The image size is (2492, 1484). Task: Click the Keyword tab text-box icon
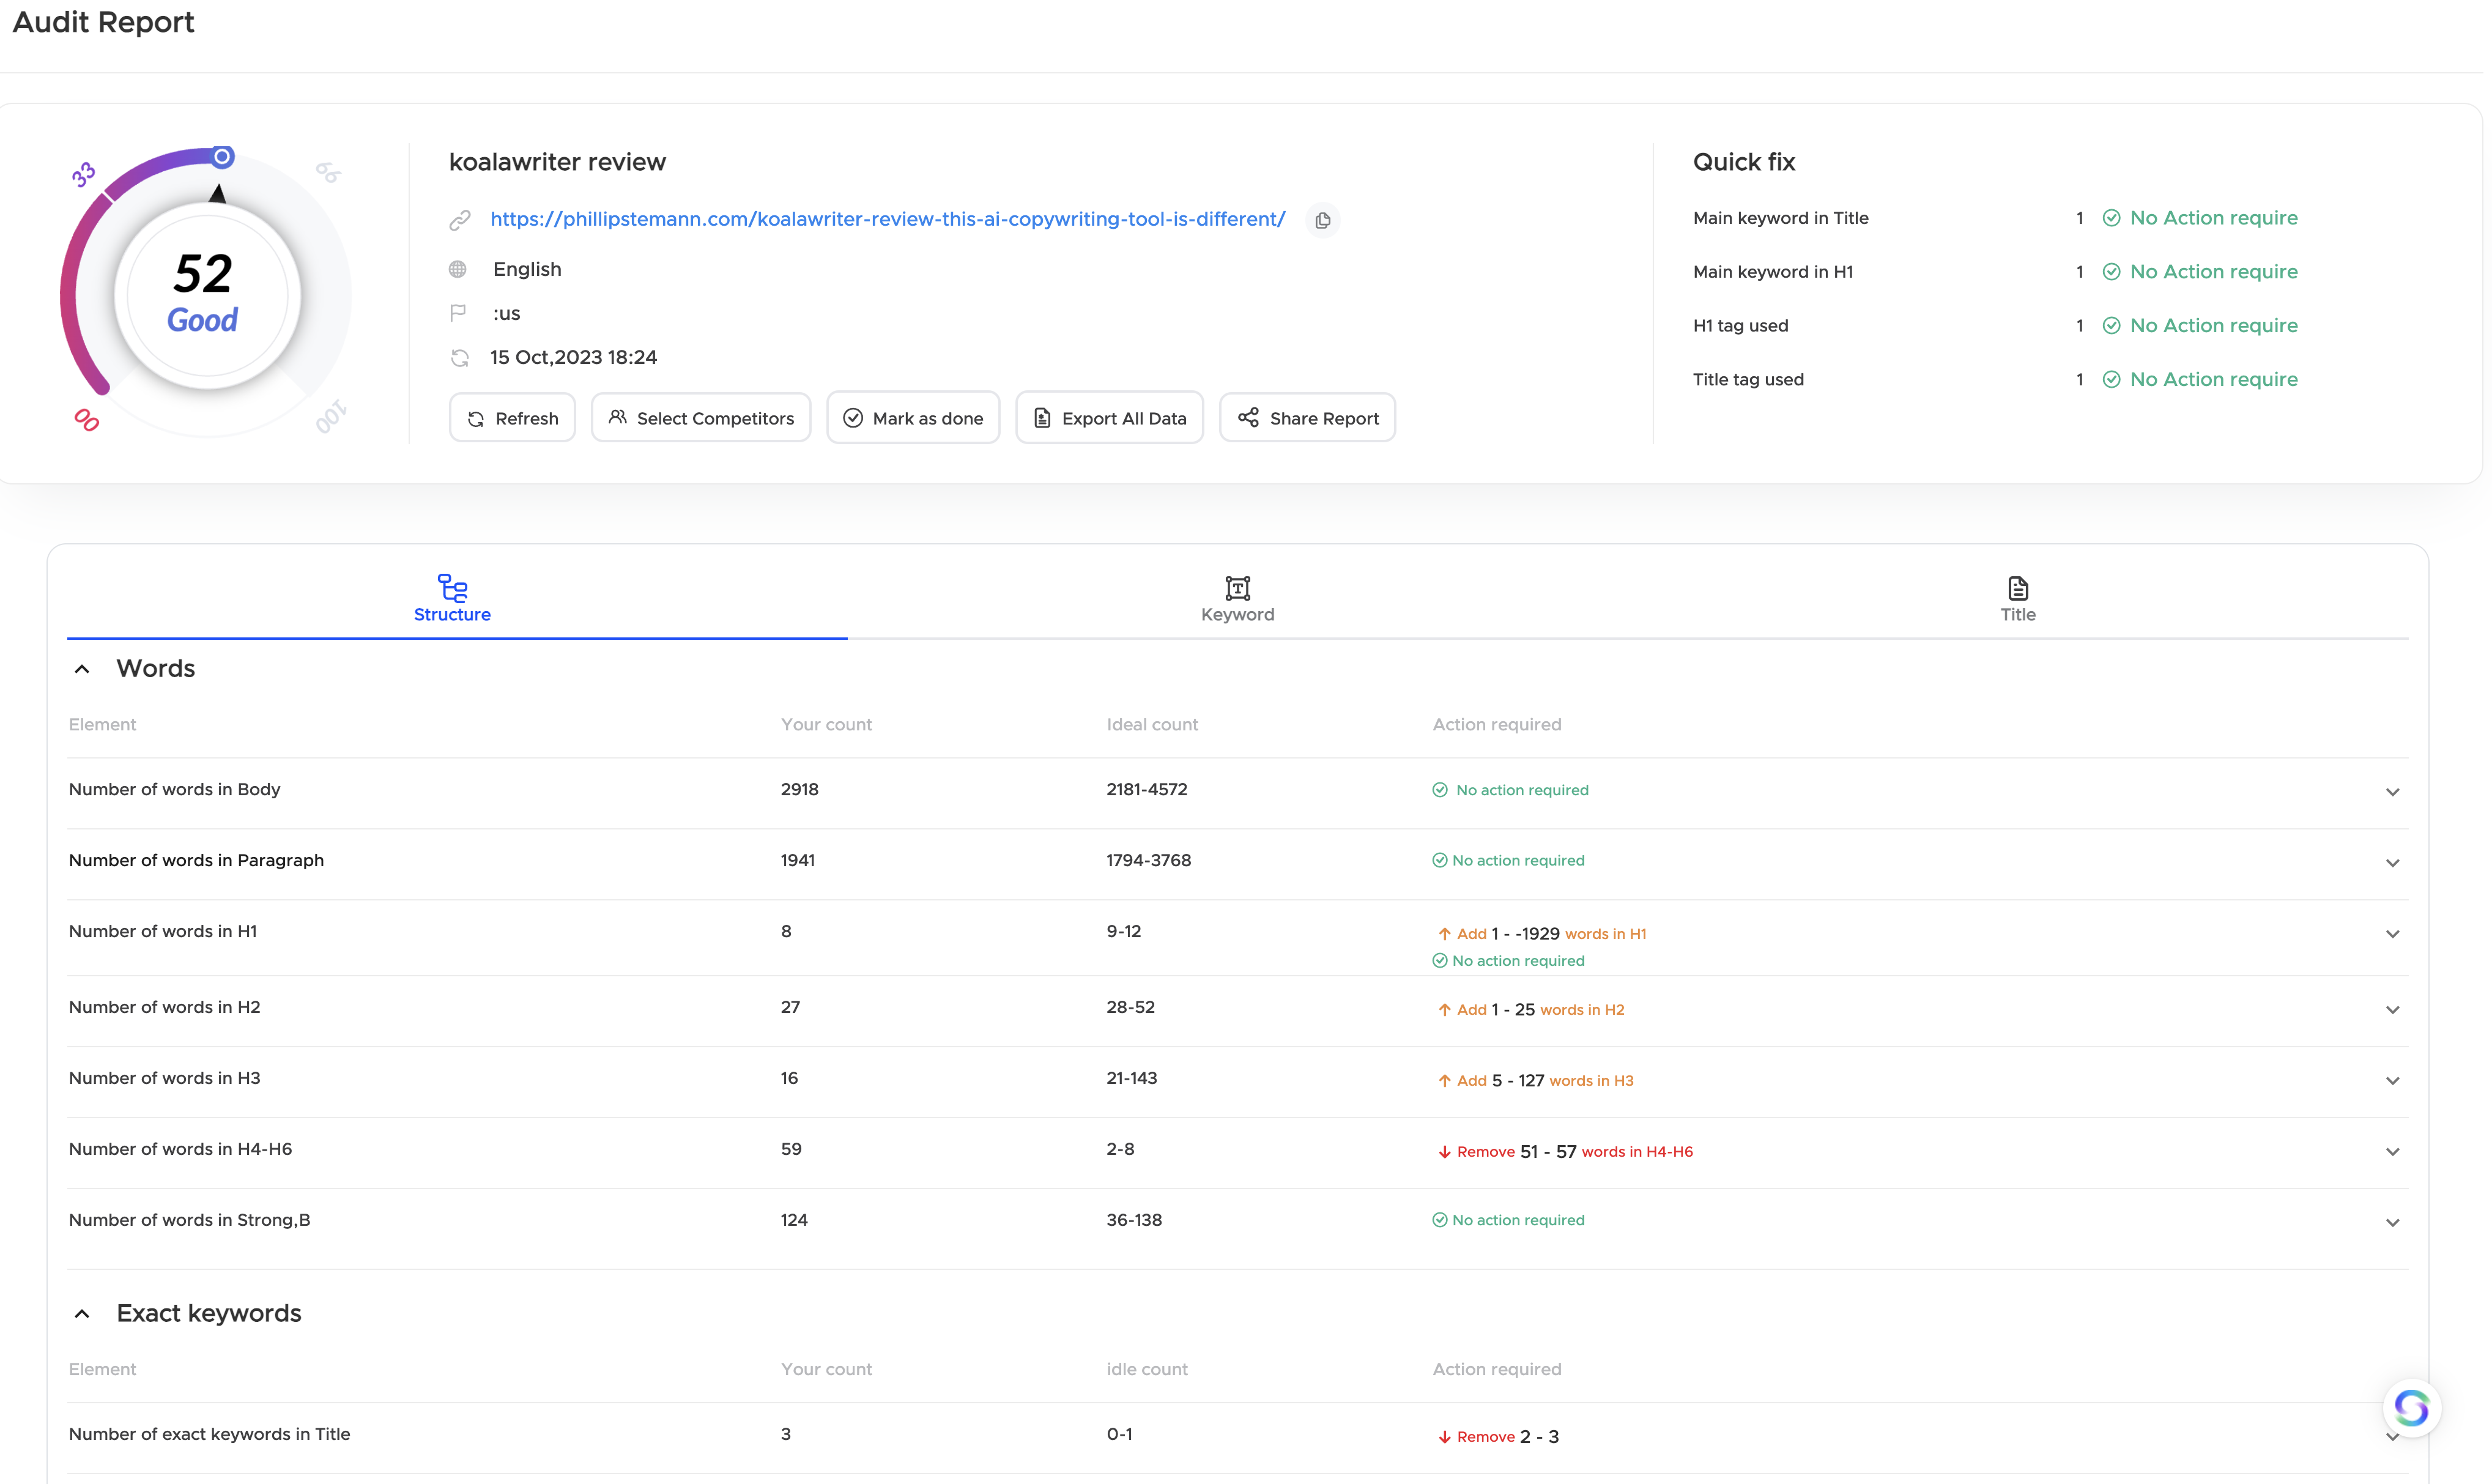pyautogui.click(x=1238, y=588)
